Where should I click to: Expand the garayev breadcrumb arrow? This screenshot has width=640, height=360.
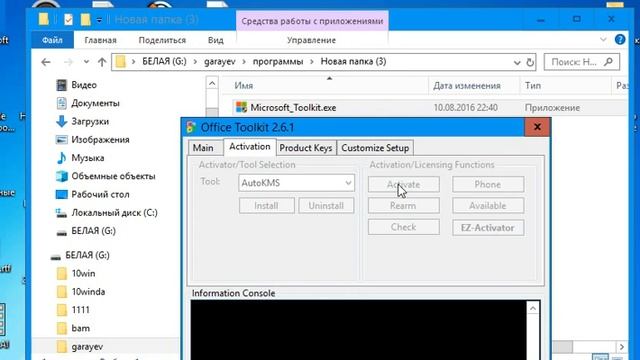[x=244, y=62]
